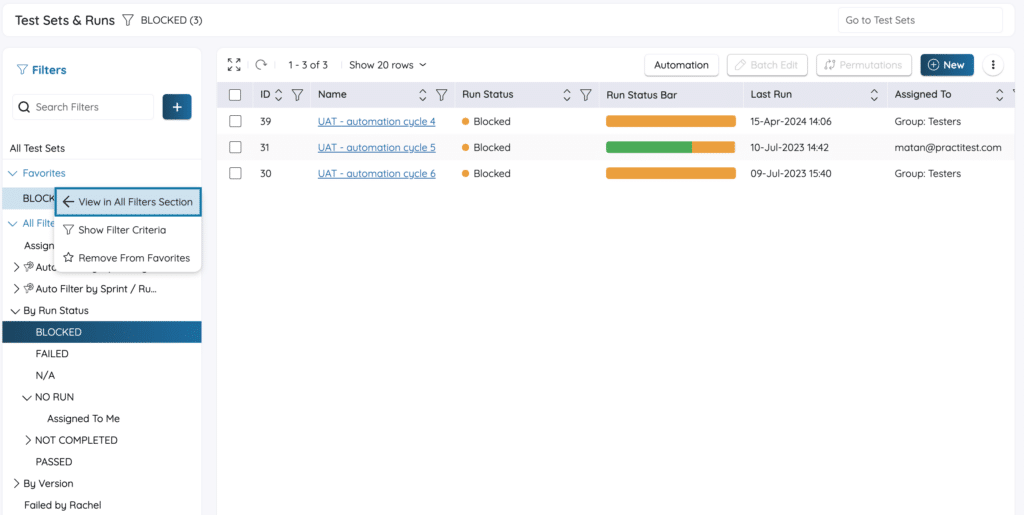
Task: Collapse the By Run Status filter group
Action: pos(15,311)
